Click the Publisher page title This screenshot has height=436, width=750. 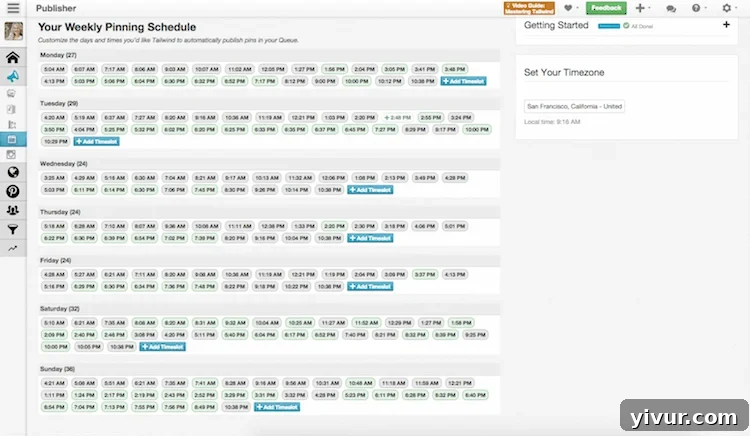pos(56,8)
